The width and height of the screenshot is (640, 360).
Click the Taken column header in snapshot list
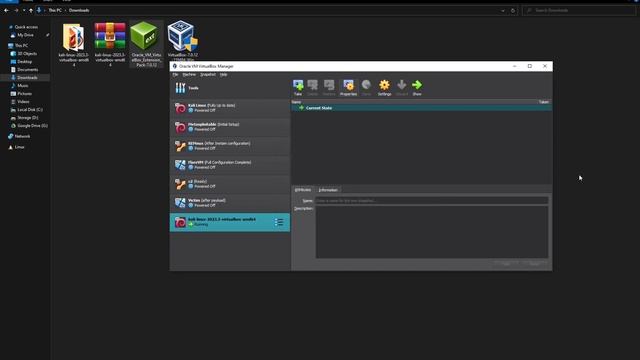pyautogui.click(x=544, y=102)
